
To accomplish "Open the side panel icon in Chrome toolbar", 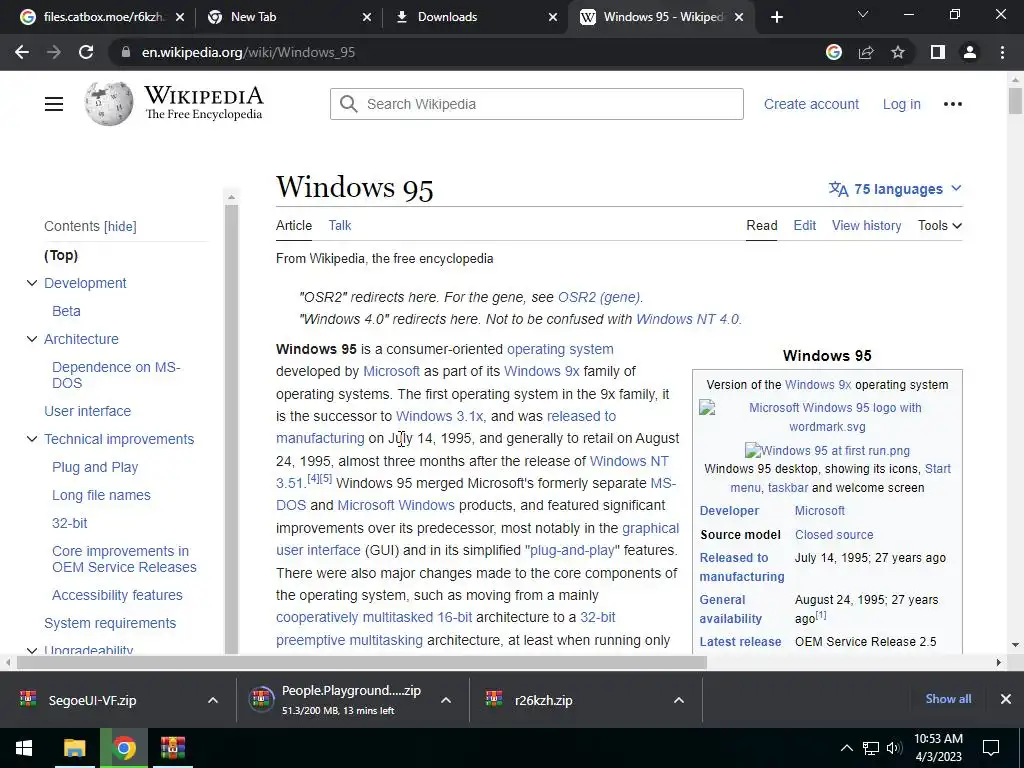I will pyautogui.click(x=938, y=52).
